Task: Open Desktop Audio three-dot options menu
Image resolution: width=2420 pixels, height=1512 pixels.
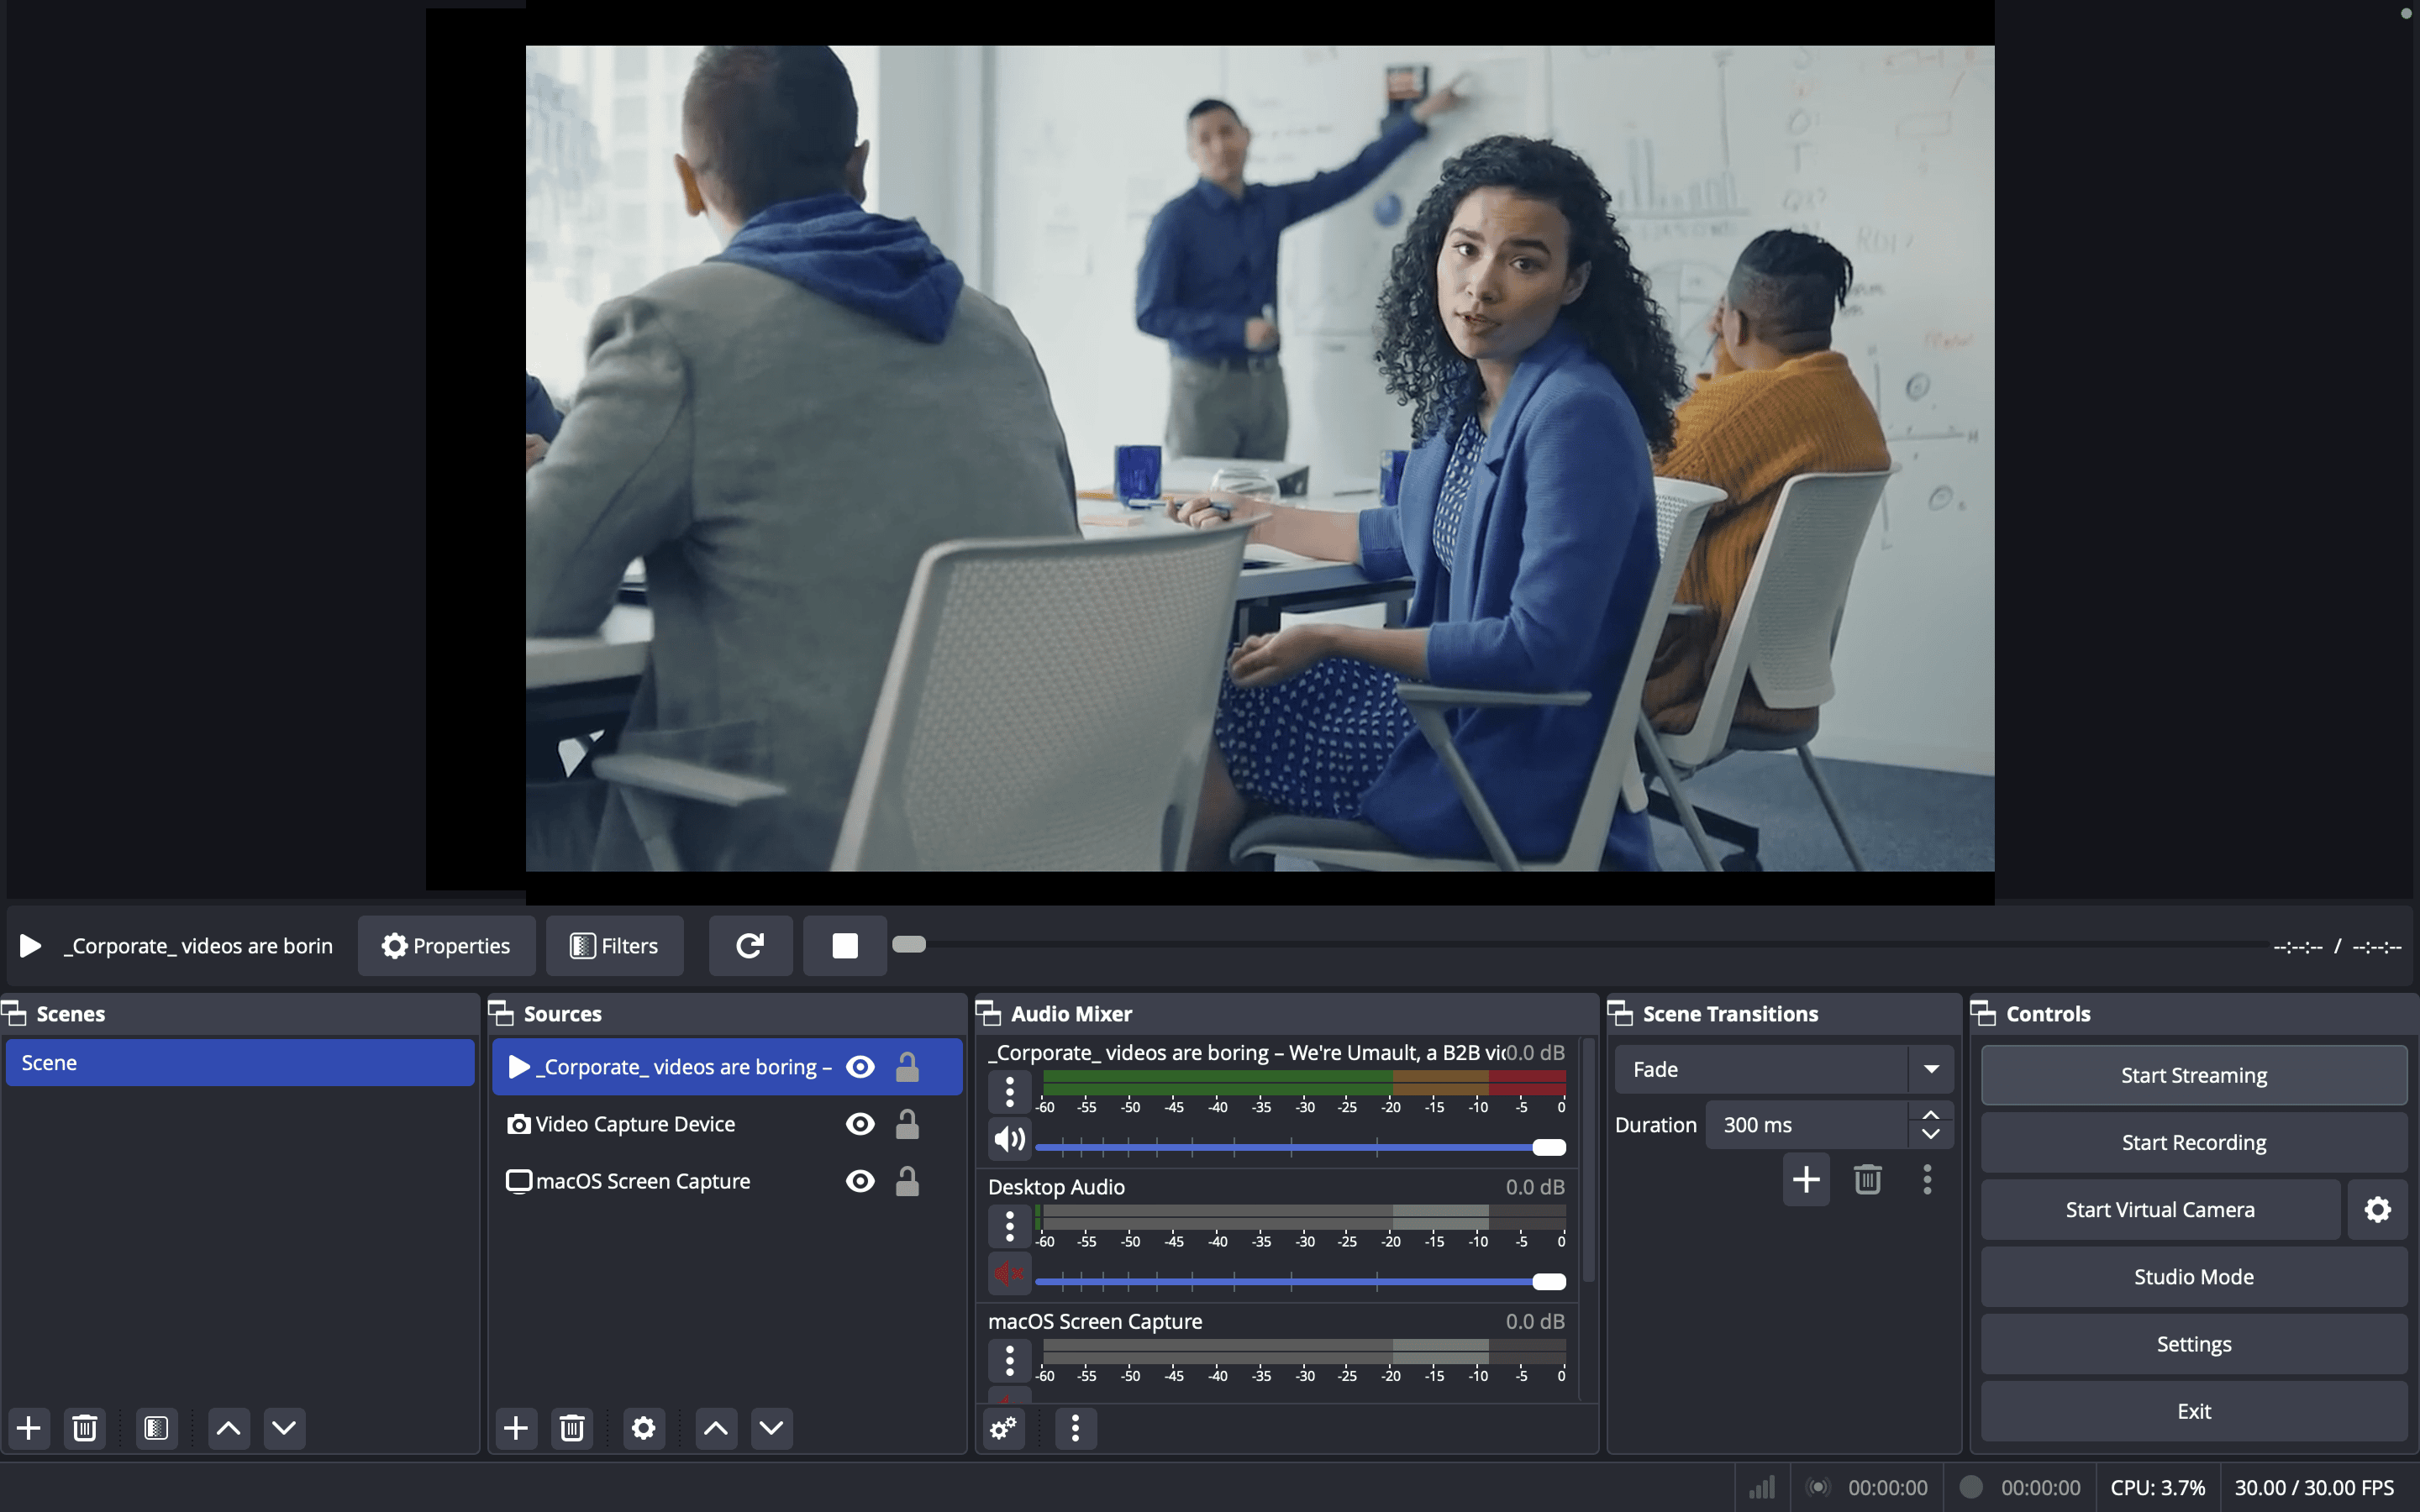Action: point(1009,1225)
